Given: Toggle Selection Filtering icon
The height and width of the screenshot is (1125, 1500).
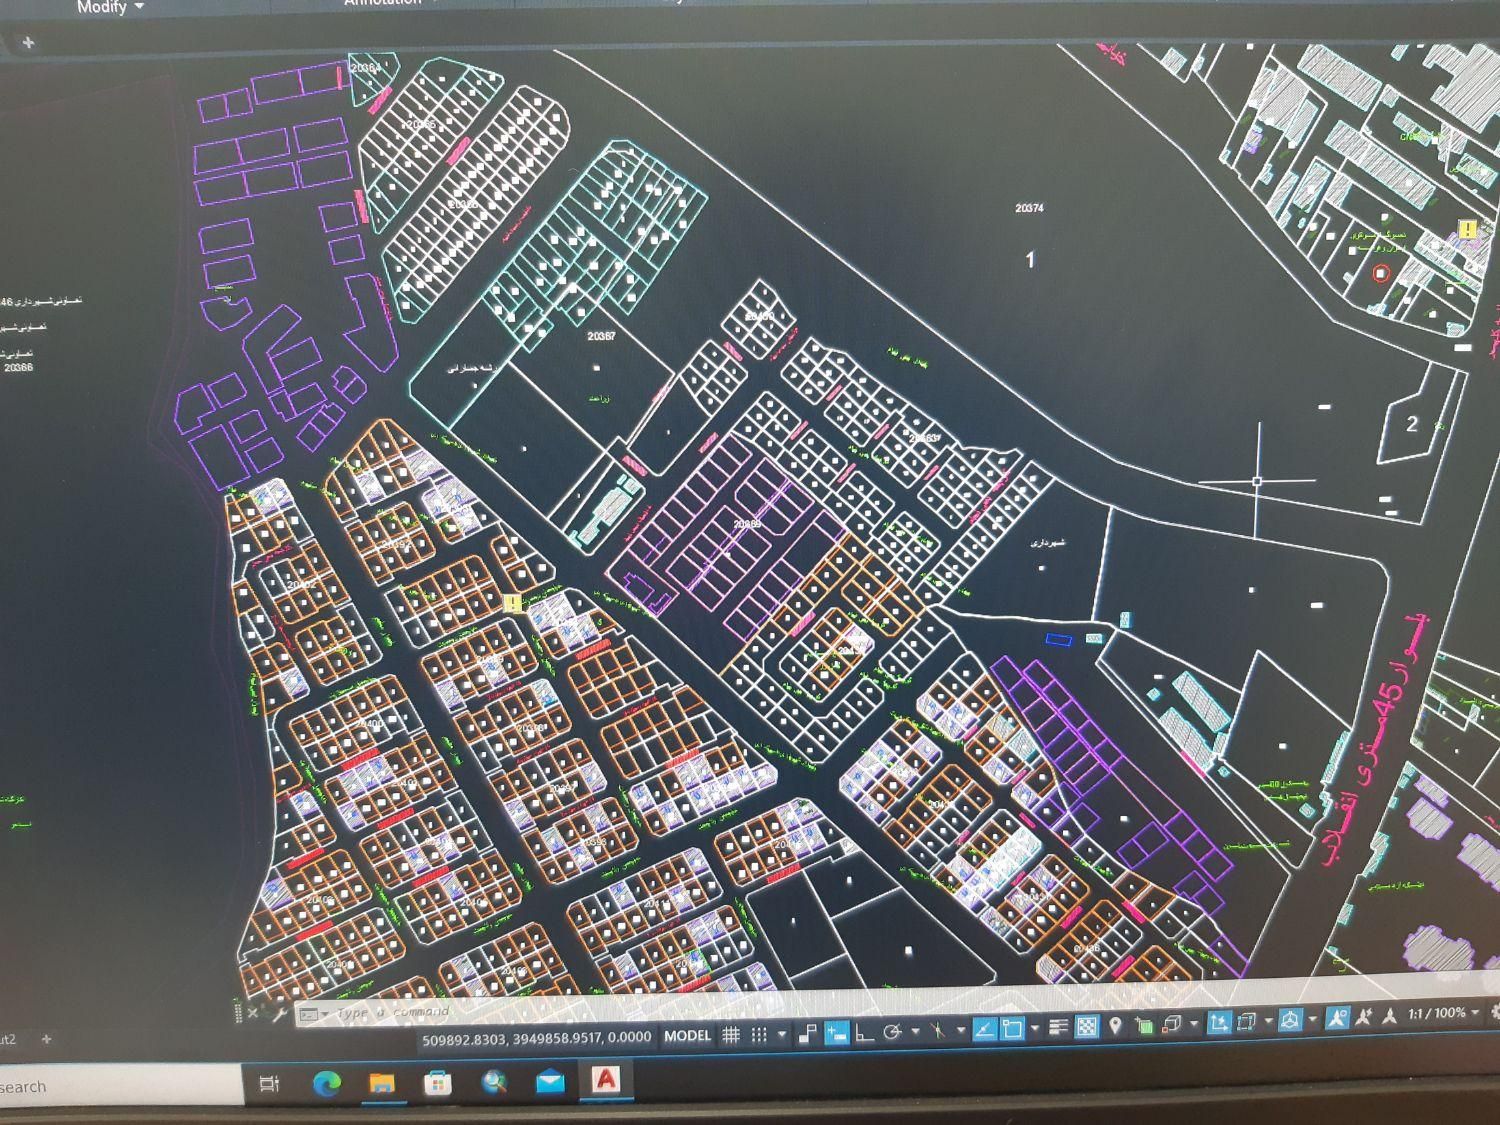Looking at the screenshot, I should pos(1246,1022).
